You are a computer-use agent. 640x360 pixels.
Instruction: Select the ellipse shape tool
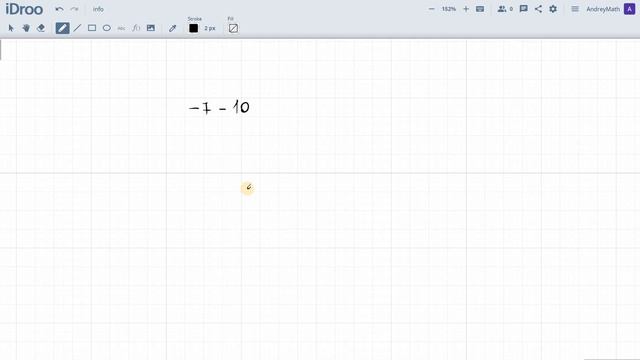click(x=107, y=28)
